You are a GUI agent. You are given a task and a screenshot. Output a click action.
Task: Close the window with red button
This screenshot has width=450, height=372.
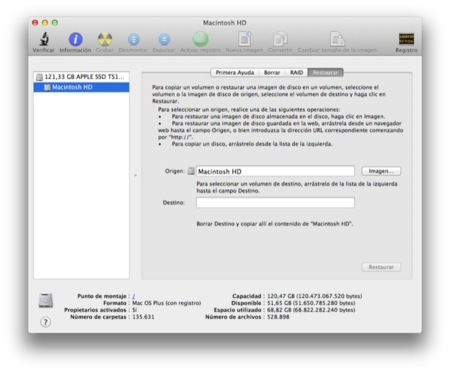click(35, 23)
